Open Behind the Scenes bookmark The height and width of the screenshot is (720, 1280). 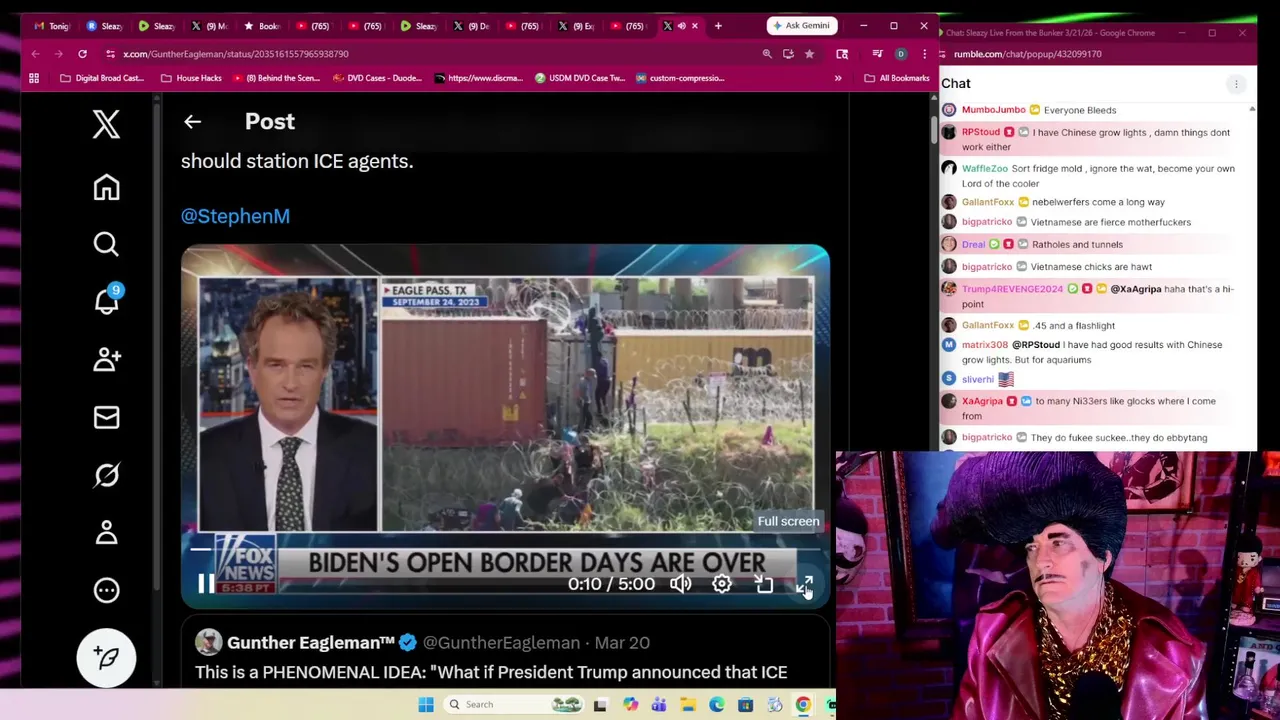point(276,78)
